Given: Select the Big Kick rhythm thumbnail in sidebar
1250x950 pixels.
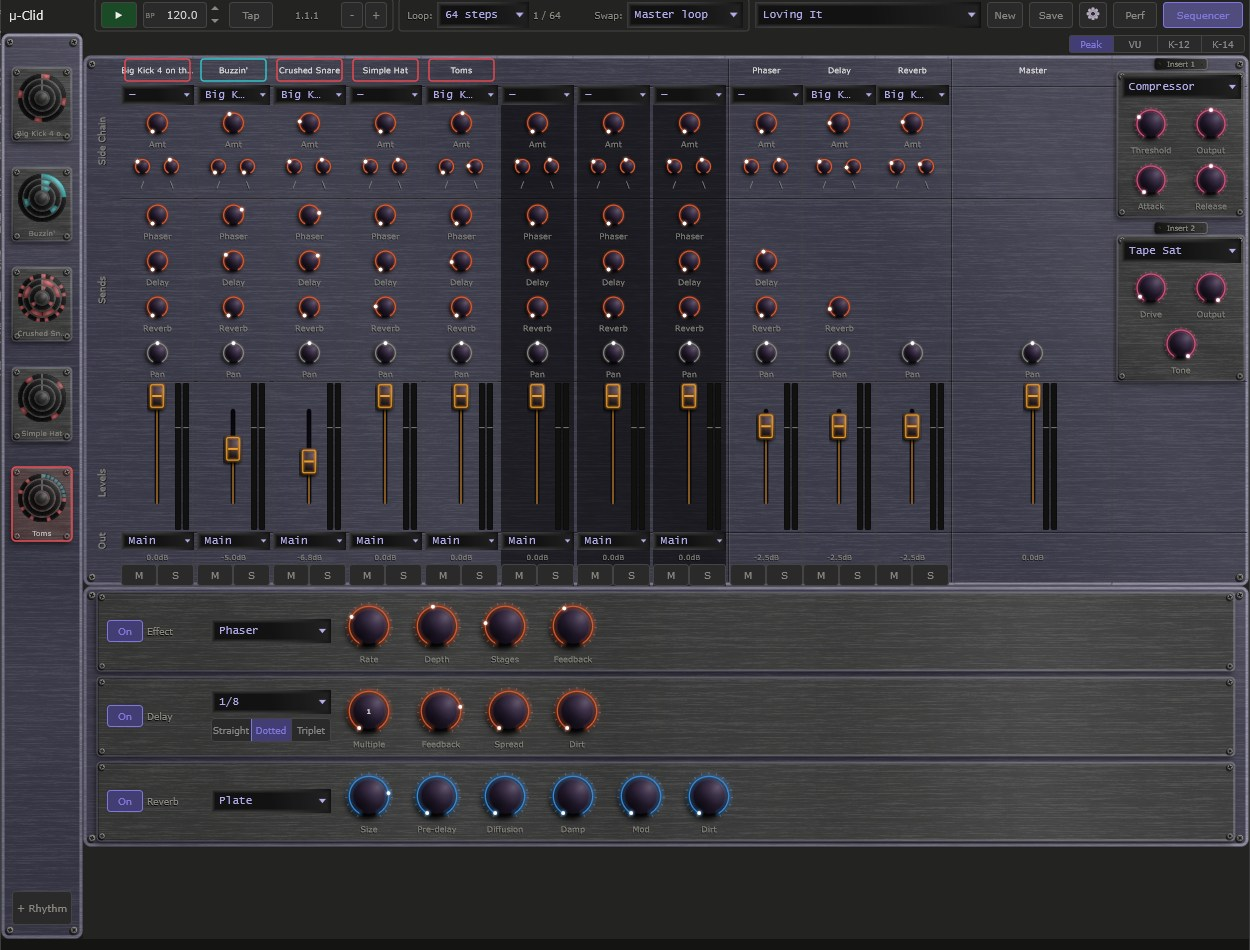Looking at the screenshot, I should (42, 104).
